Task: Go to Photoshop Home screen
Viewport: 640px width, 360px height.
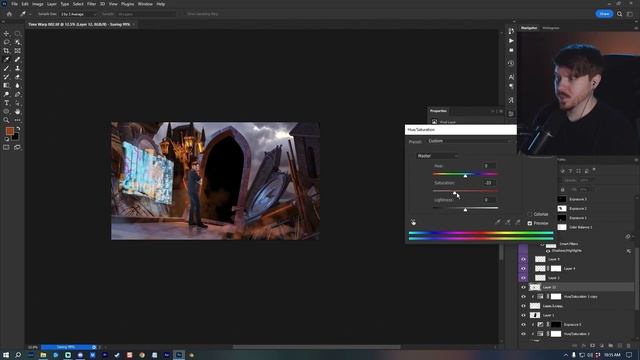Action: [9, 14]
